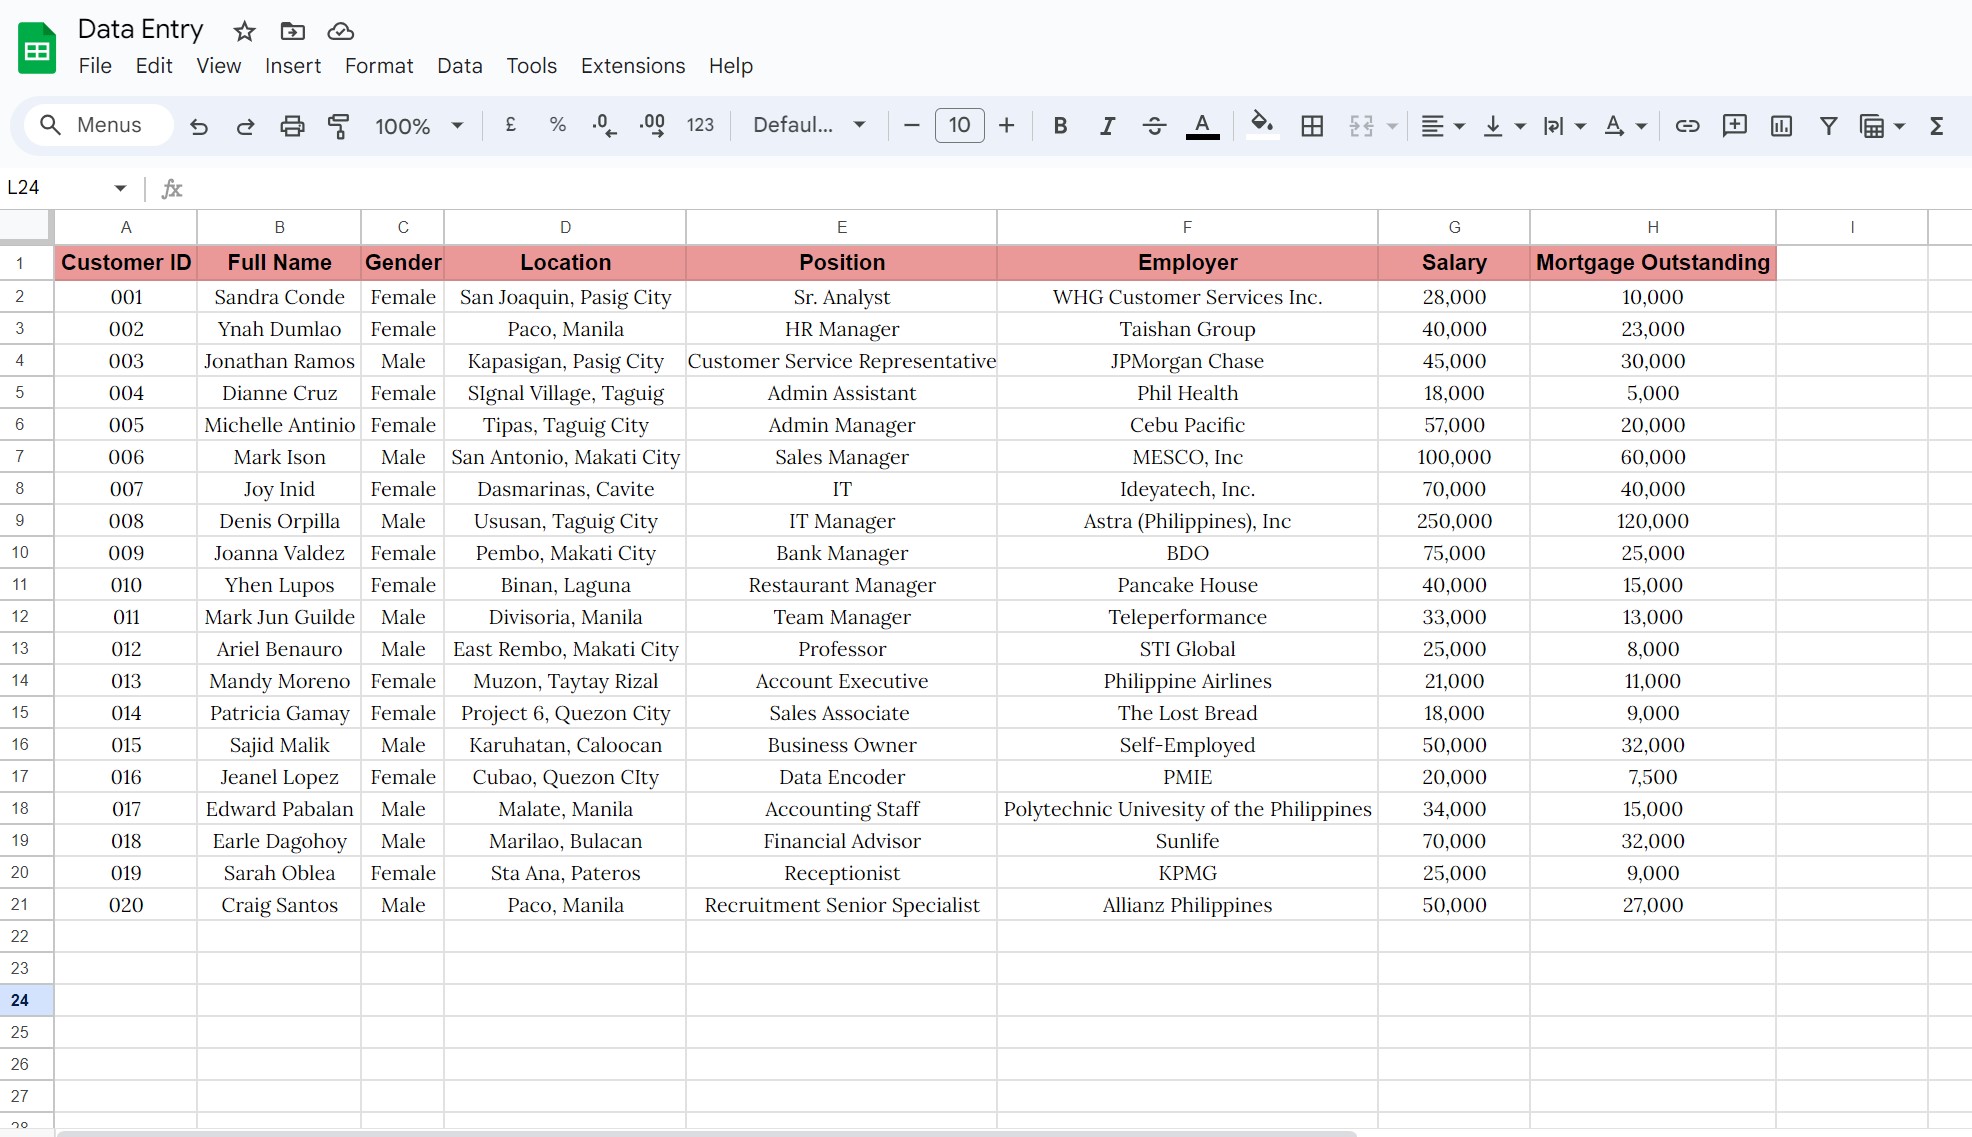Screen dimensions: 1972x1137
Task: Open the Extensions menu
Action: coord(632,66)
